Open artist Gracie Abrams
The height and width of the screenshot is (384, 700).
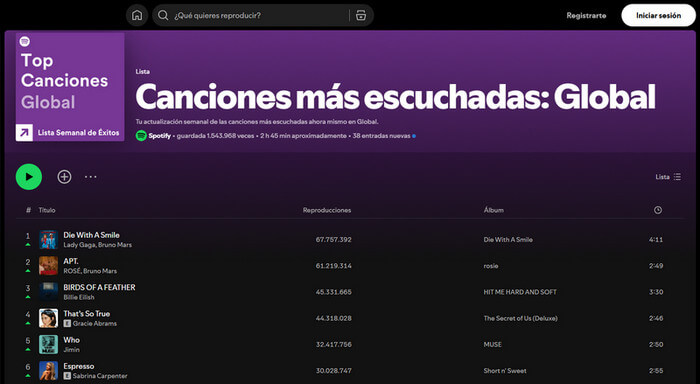(x=95, y=323)
